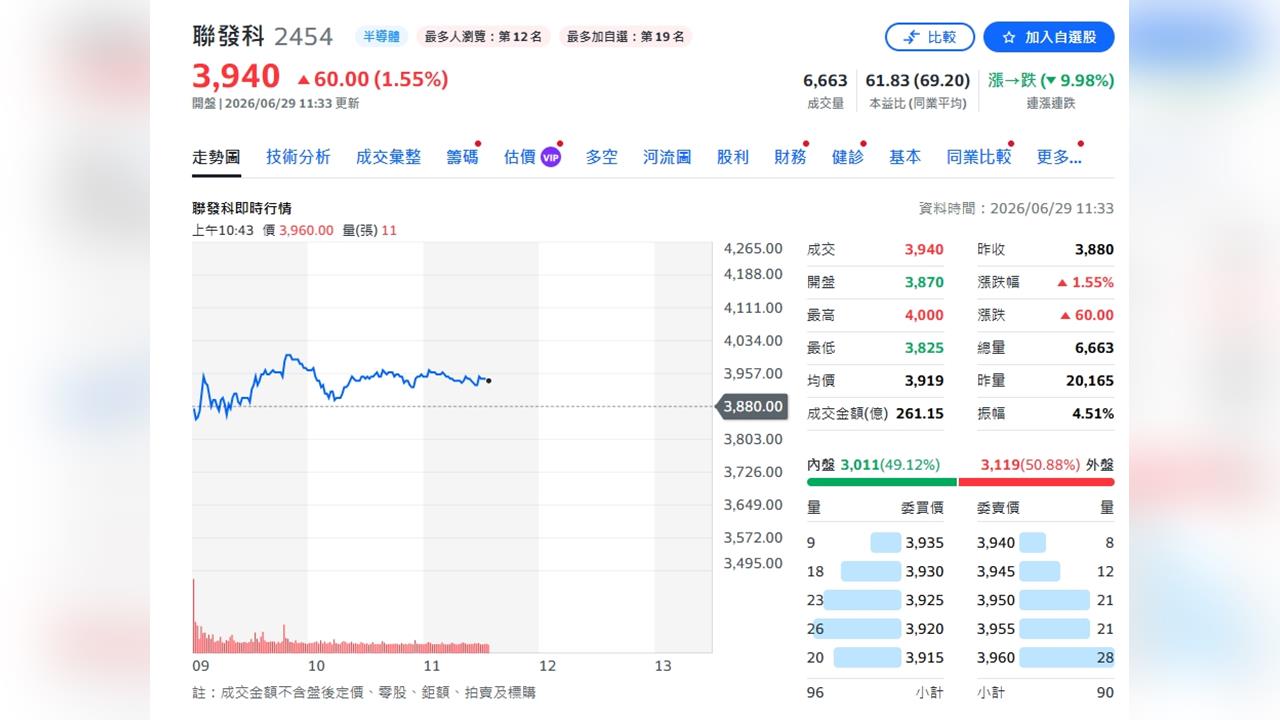Image resolution: width=1280 pixels, height=720 pixels.
Task: Click the 昨量 value 20,165
Action: [1090, 381]
